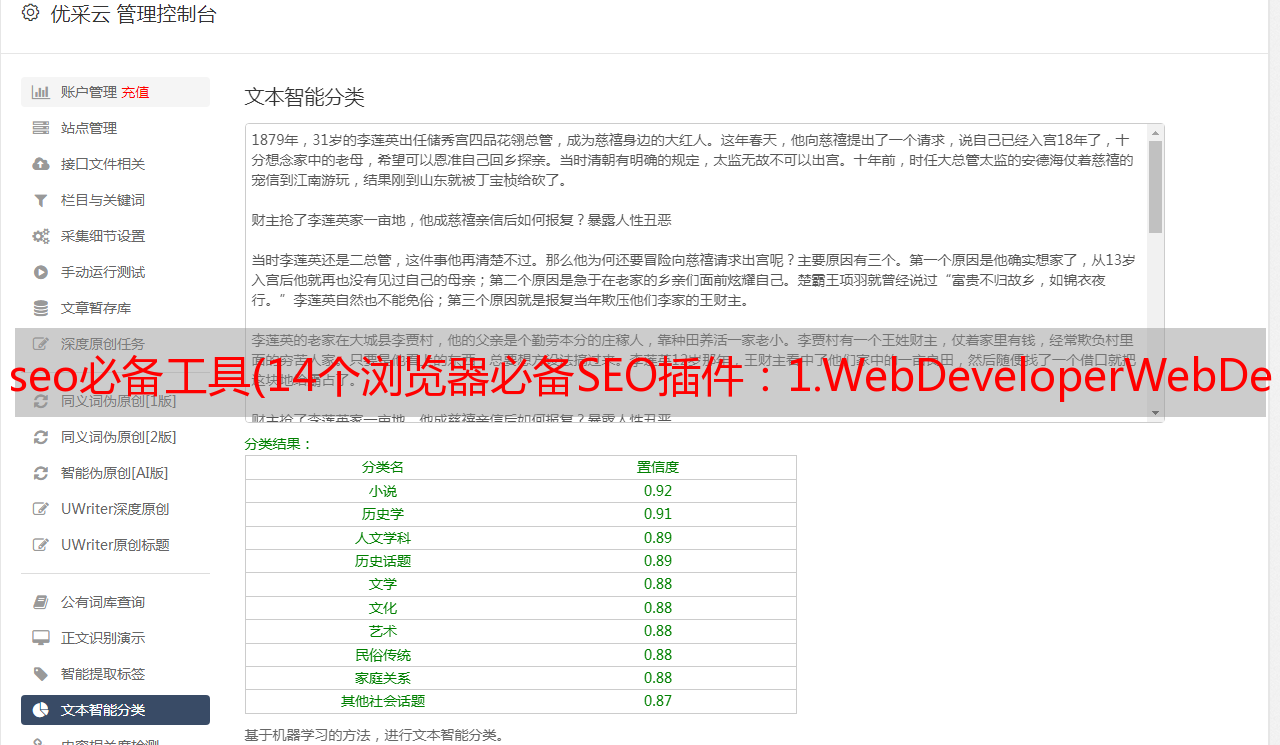Viewport: 1280px width, 745px height.
Task: Click the 人文学科 category cell
Action: (x=383, y=538)
